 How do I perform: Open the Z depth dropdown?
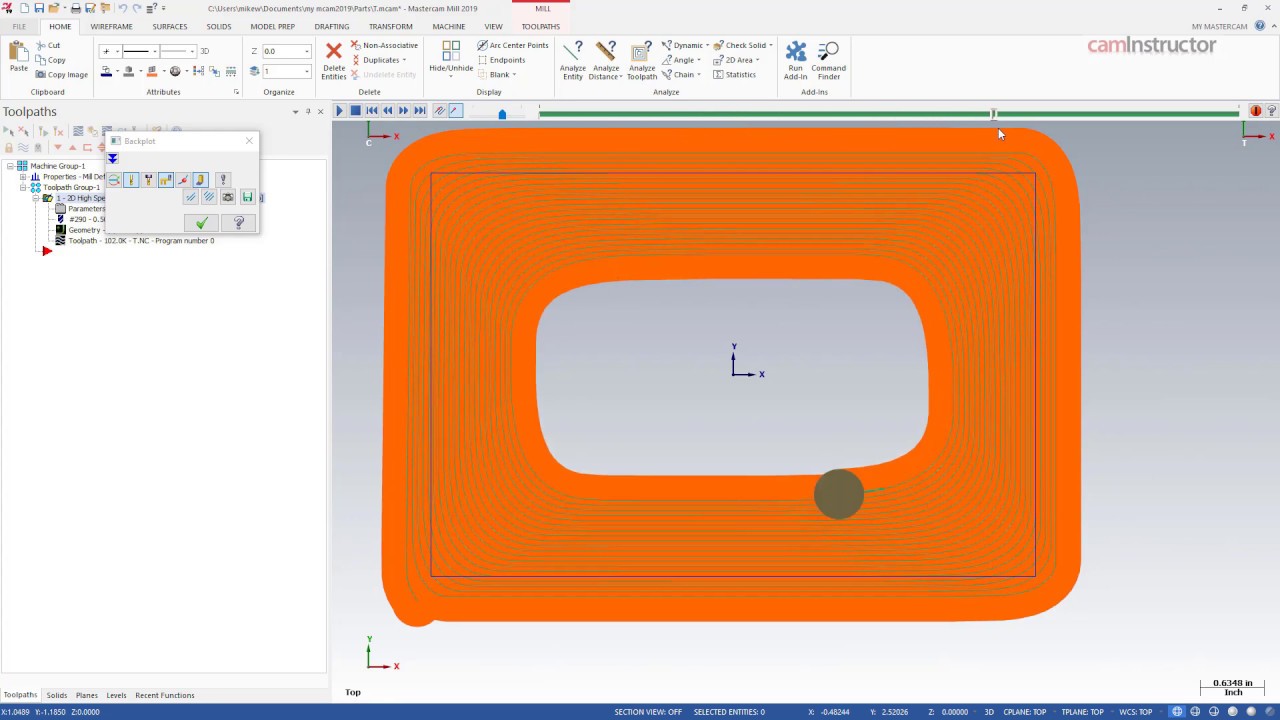[305, 51]
